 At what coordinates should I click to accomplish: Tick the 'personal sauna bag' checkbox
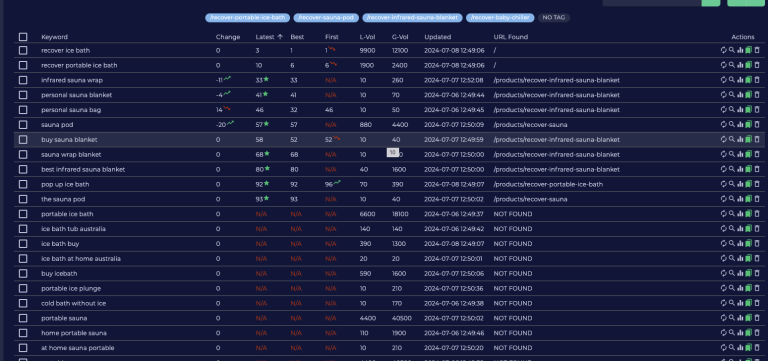[x=23, y=110]
